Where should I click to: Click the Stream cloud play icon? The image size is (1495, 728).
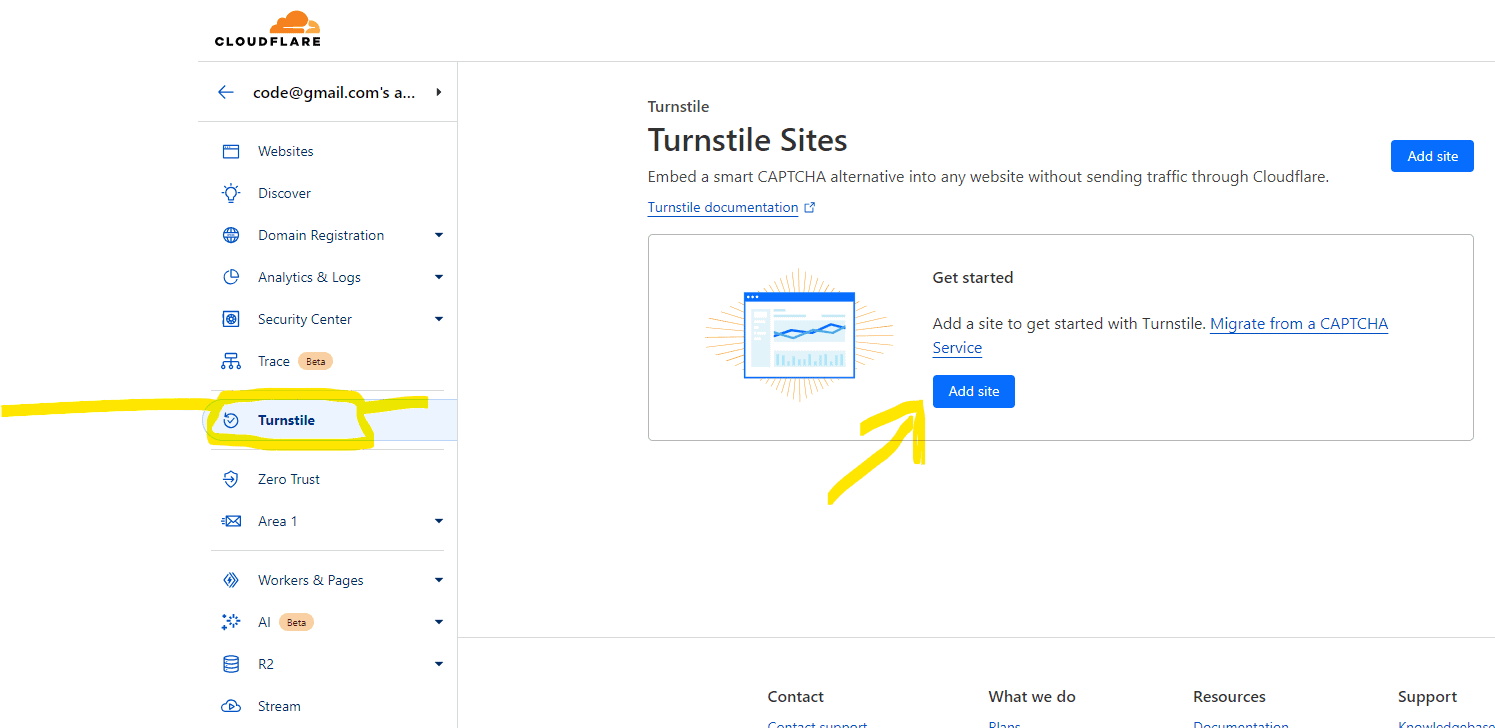[231, 706]
